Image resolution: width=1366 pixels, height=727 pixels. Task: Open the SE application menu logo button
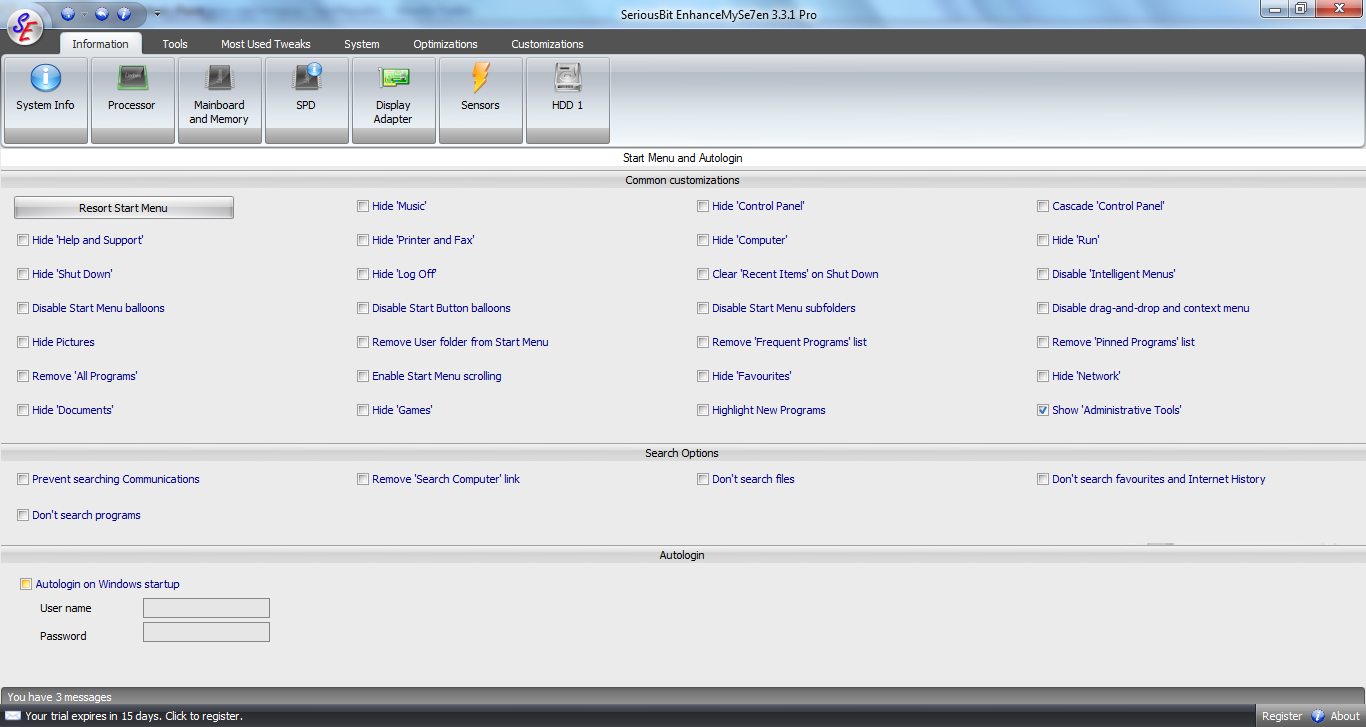[24, 27]
